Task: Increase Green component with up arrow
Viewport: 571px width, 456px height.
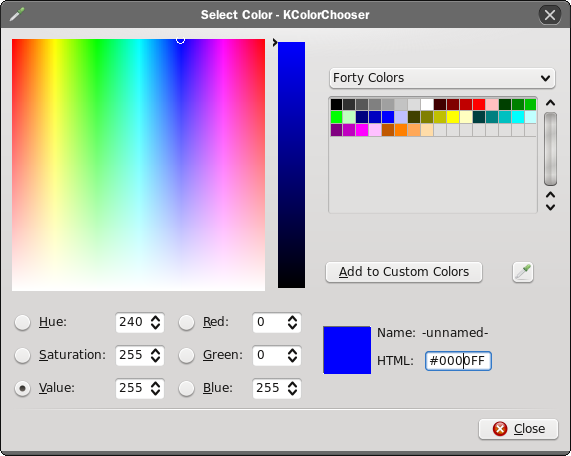Action: click(x=292, y=351)
